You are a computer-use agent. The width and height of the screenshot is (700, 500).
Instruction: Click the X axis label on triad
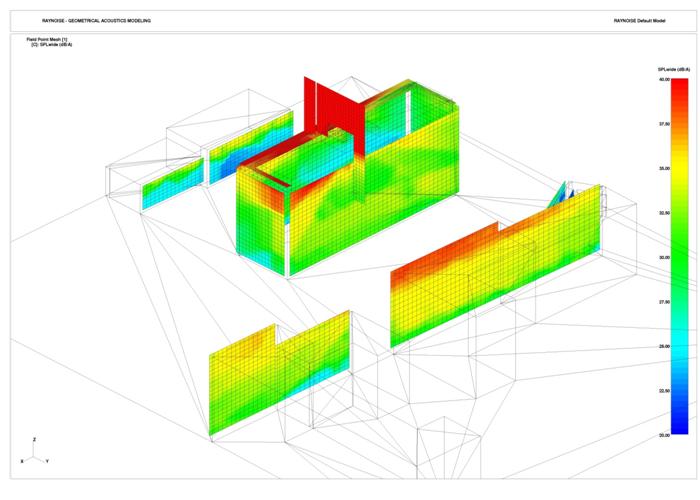tap(22, 460)
